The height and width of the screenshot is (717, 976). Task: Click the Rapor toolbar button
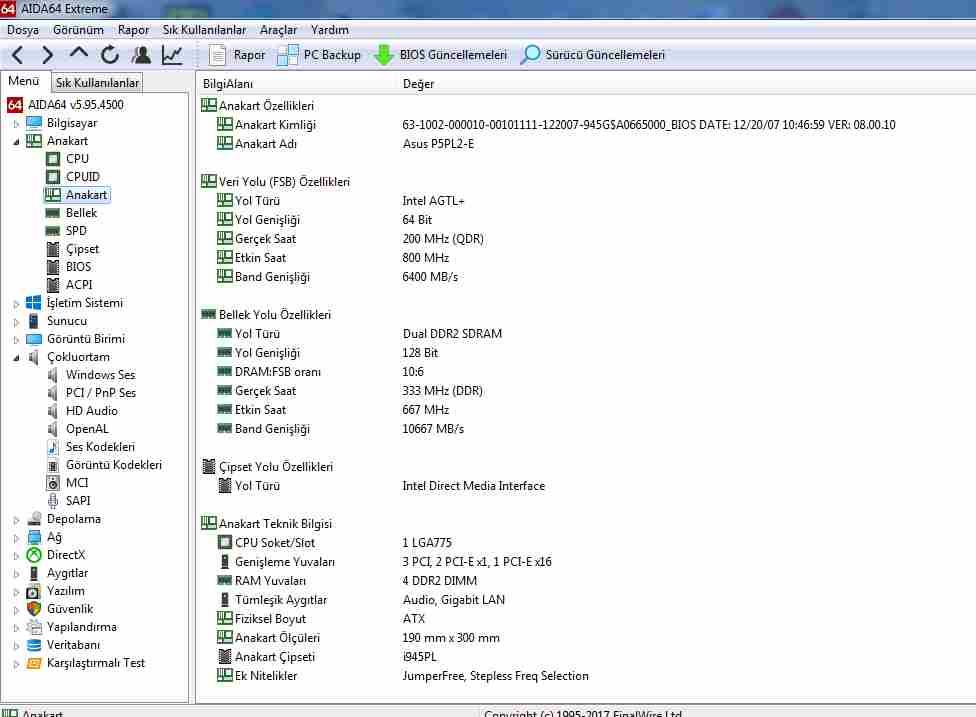[x=237, y=55]
